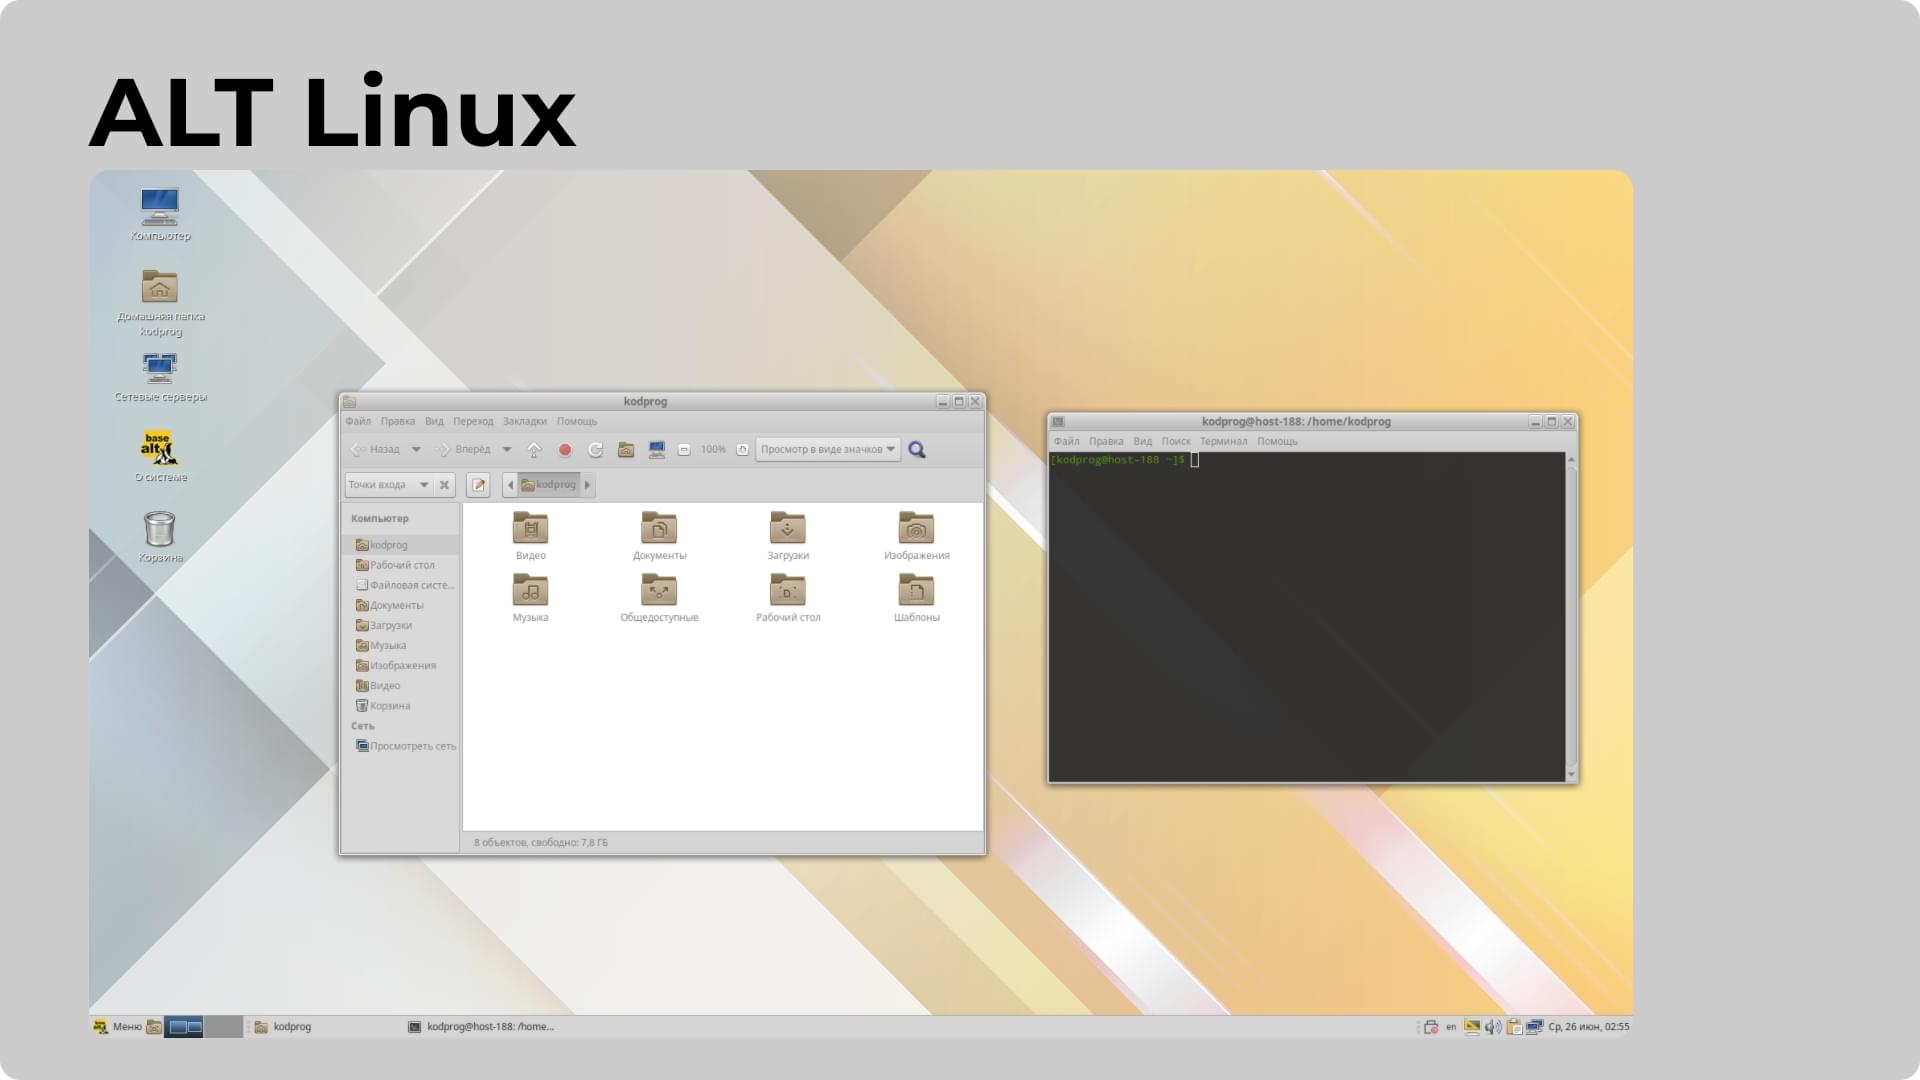1920x1080 pixels.
Task: Click the Вперёд forward button
Action: click(463, 450)
